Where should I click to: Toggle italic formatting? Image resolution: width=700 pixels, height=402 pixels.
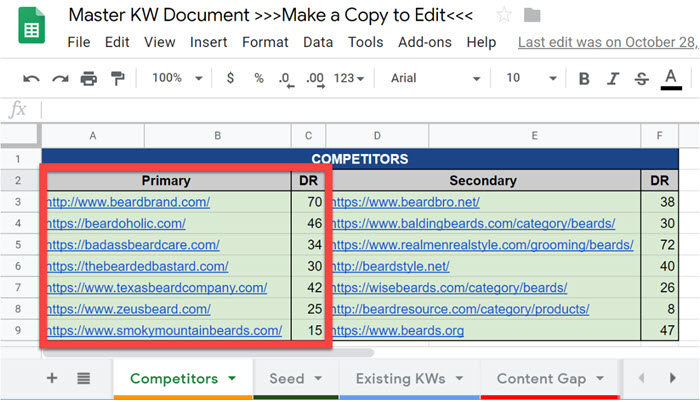pos(613,79)
